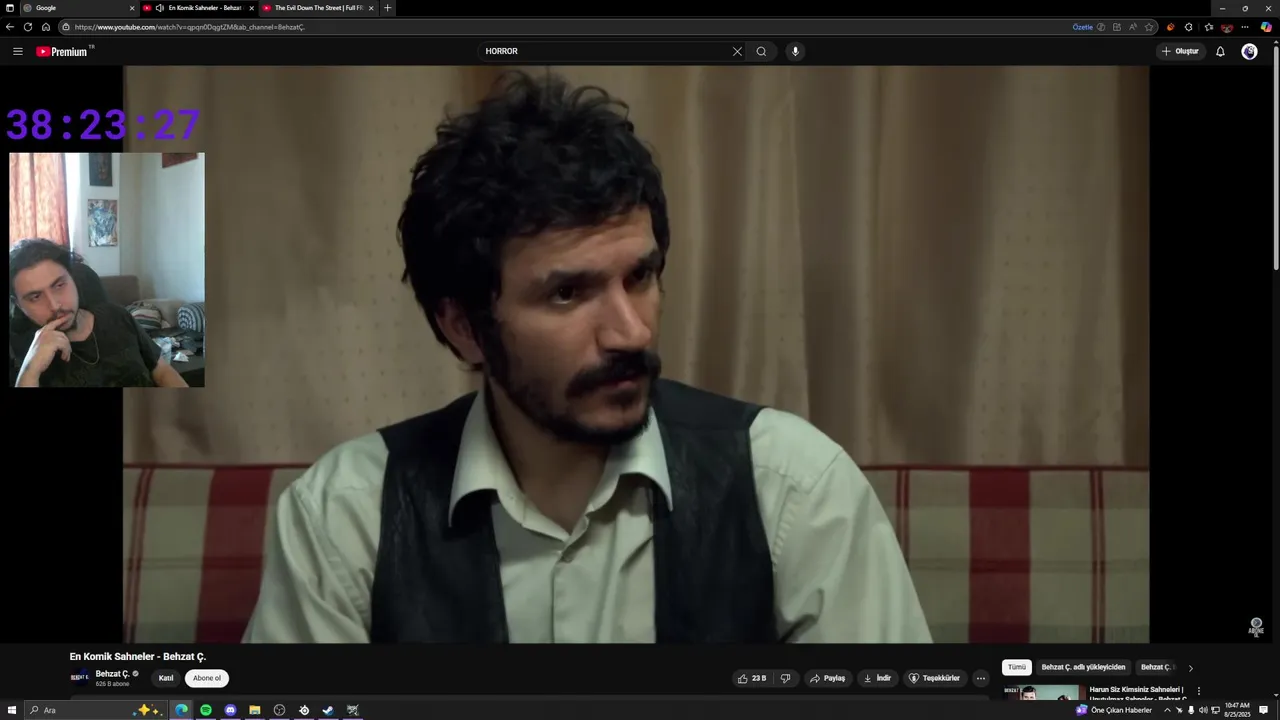This screenshot has width=1280, height=720.
Task: Open the account avatar menu
Action: point(1249,51)
